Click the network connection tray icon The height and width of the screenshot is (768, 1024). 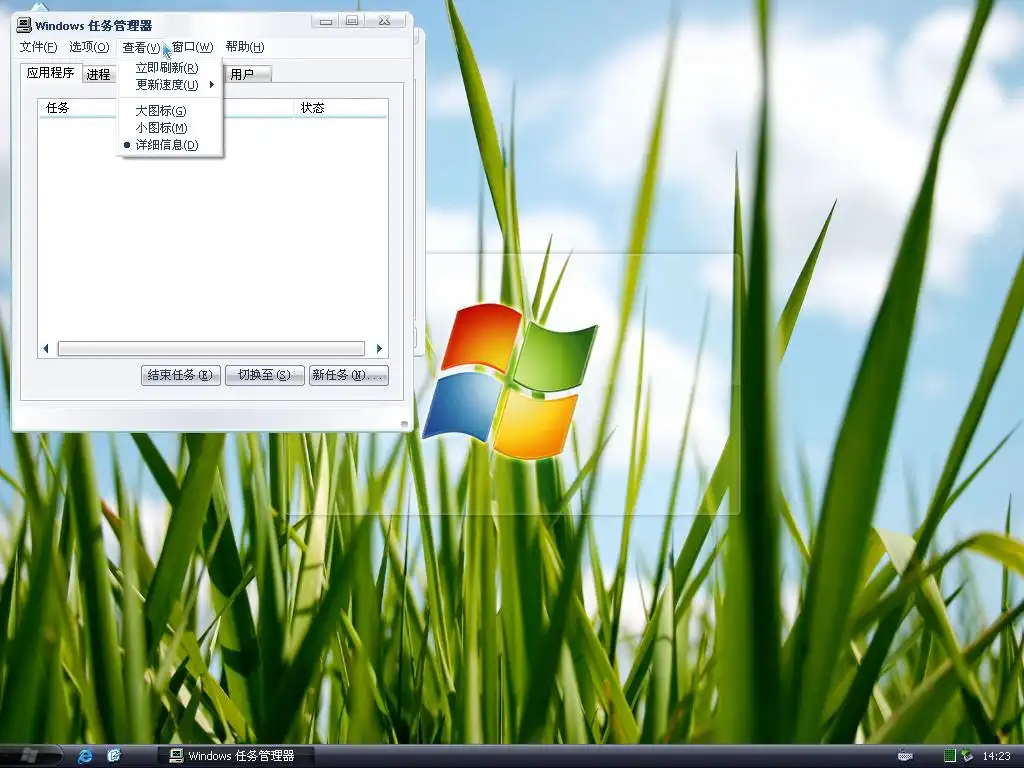[967, 756]
